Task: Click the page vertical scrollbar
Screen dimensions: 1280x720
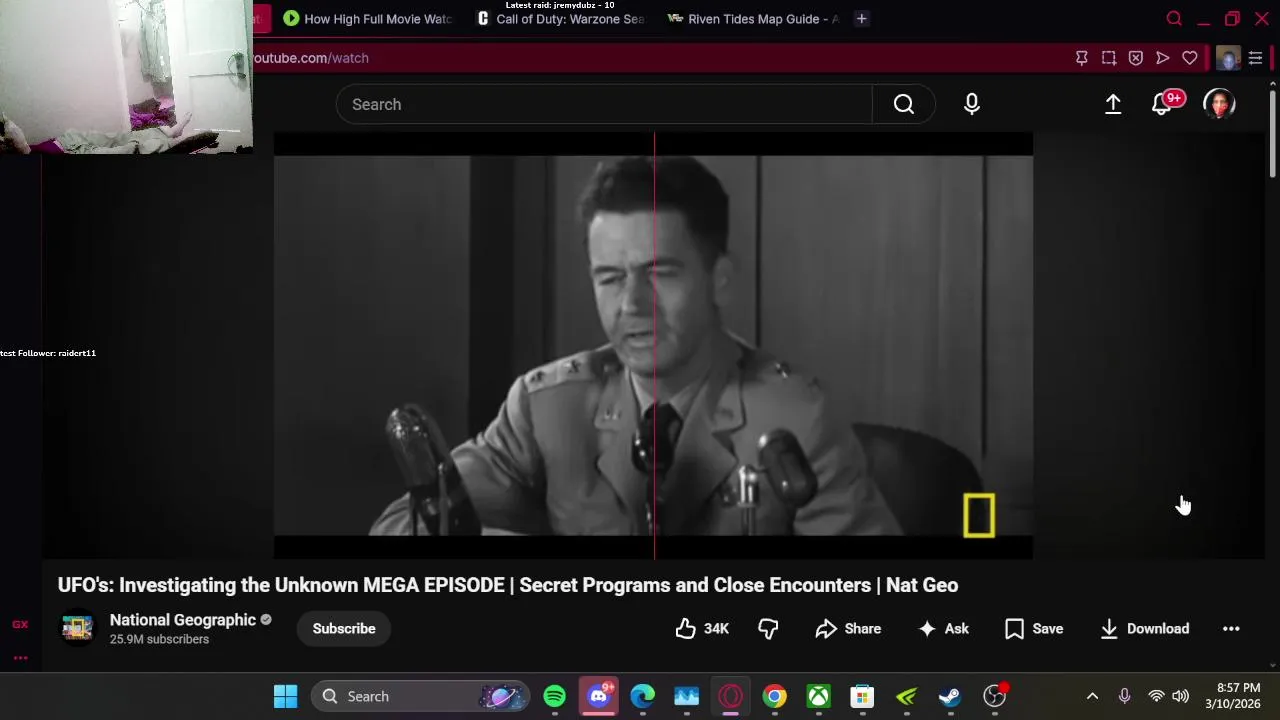Action: [1272, 135]
